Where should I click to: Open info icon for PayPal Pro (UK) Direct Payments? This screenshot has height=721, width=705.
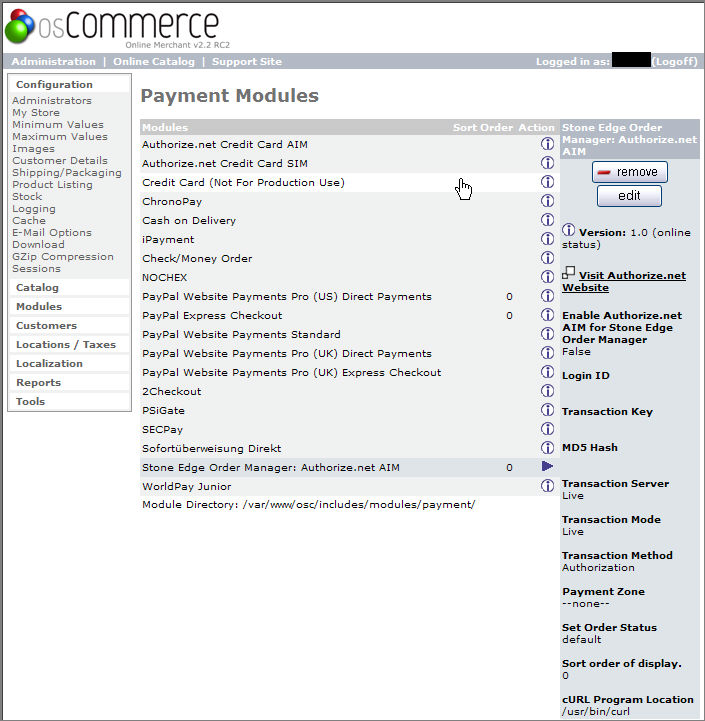547,353
